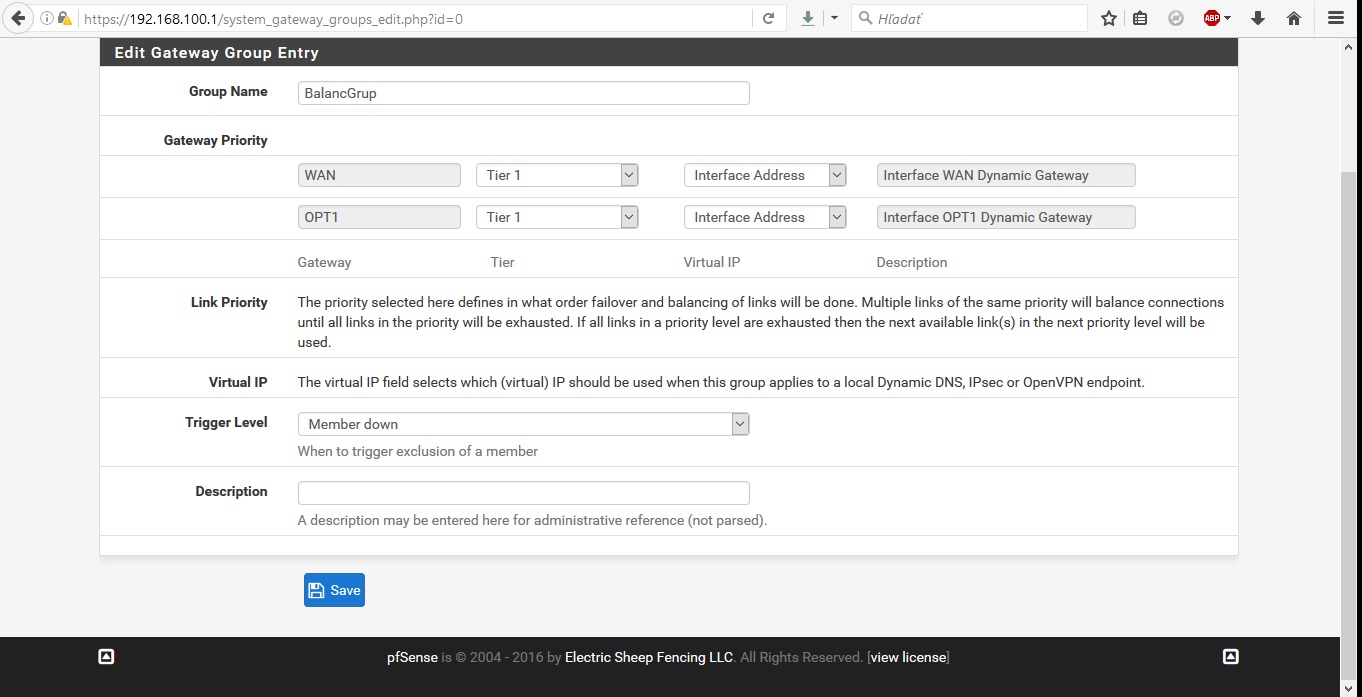Focus the empty Description input field
This screenshot has width=1362, height=697.
(523, 493)
